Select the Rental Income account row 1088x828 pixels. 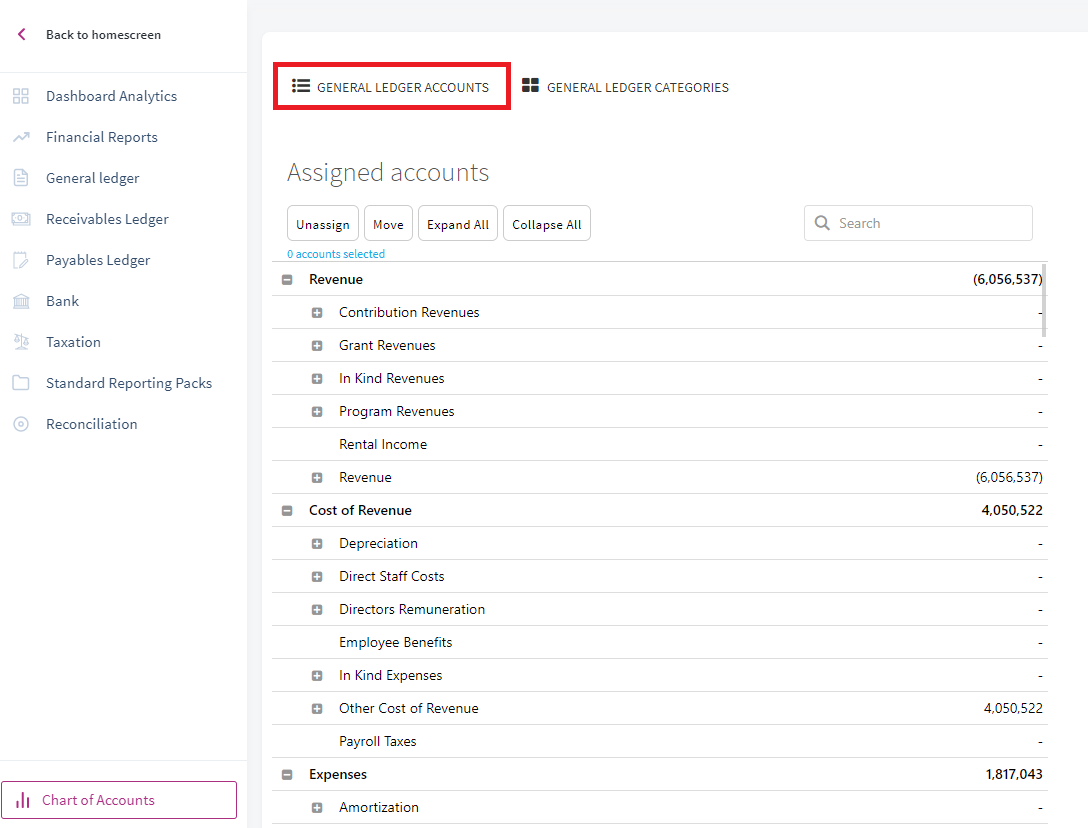point(660,444)
